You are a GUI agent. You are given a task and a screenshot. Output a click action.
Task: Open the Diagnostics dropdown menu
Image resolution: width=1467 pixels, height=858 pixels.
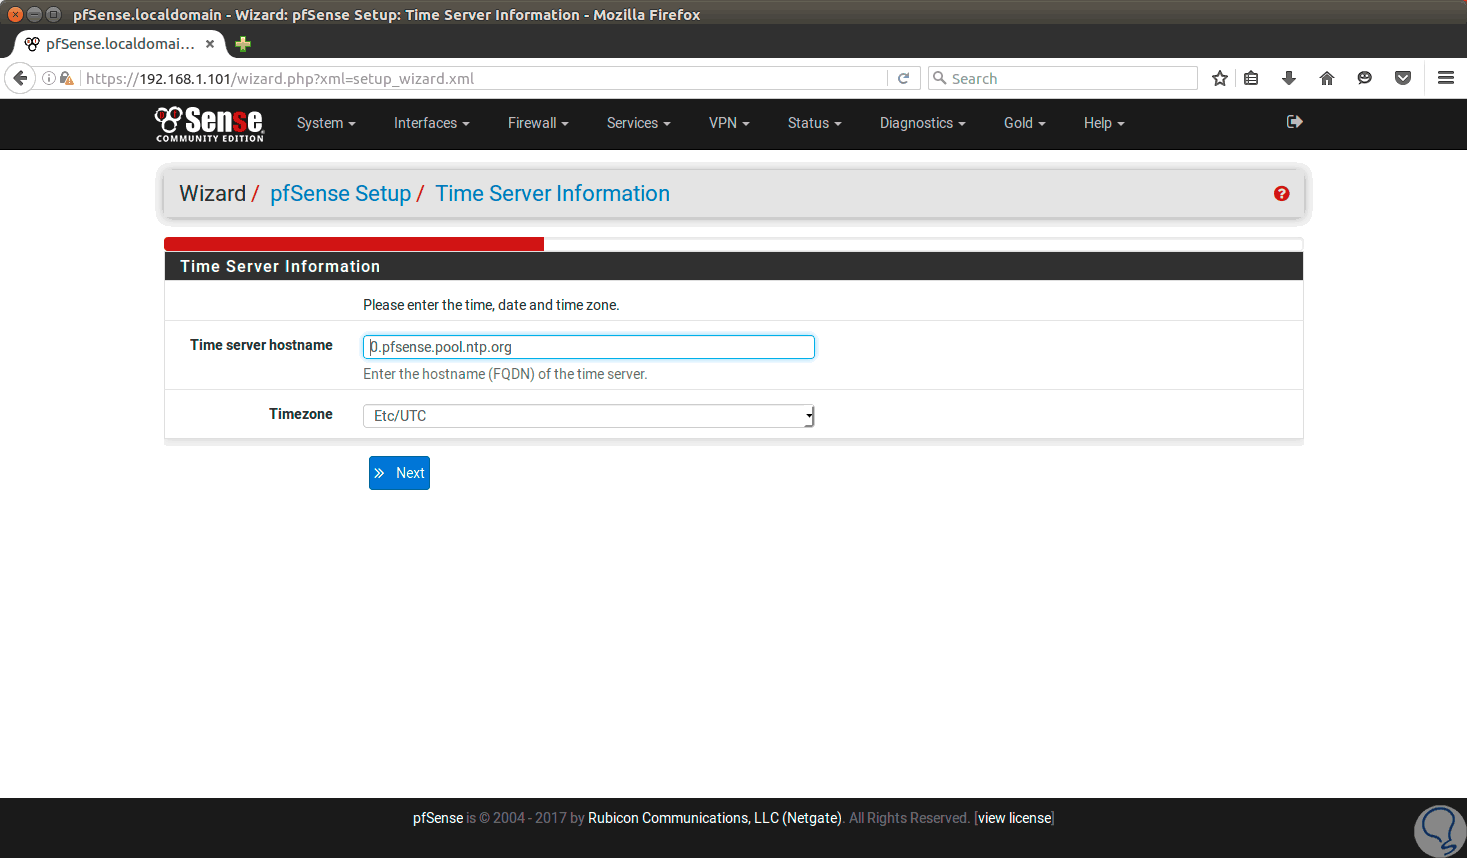[x=922, y=123]
